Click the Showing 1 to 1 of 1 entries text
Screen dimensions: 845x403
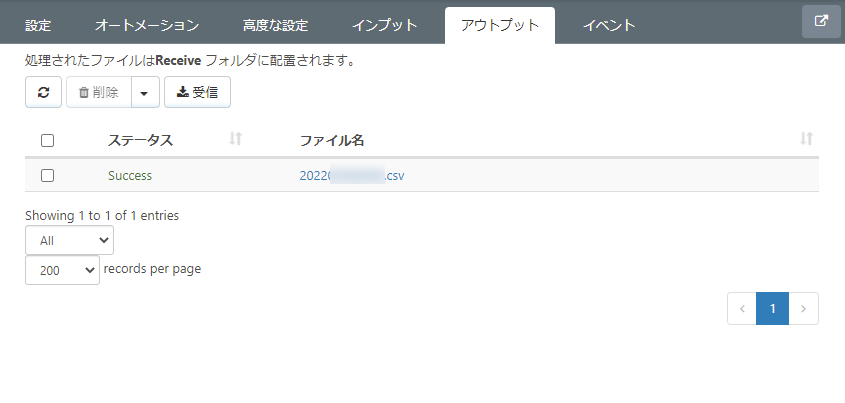(102, 216)
